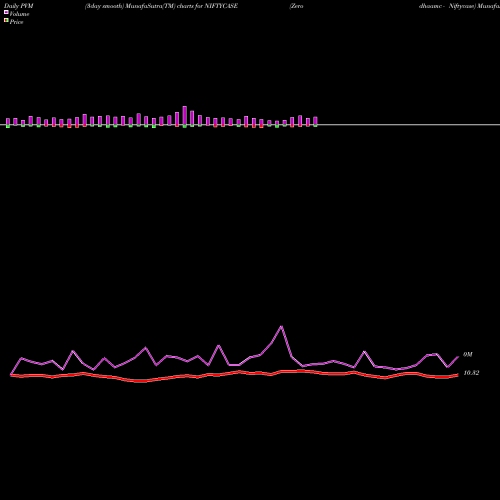This screenshot has height=500, width=500.
Task: Click the 'Daily PVM' title text
Action: coord(19,6)
